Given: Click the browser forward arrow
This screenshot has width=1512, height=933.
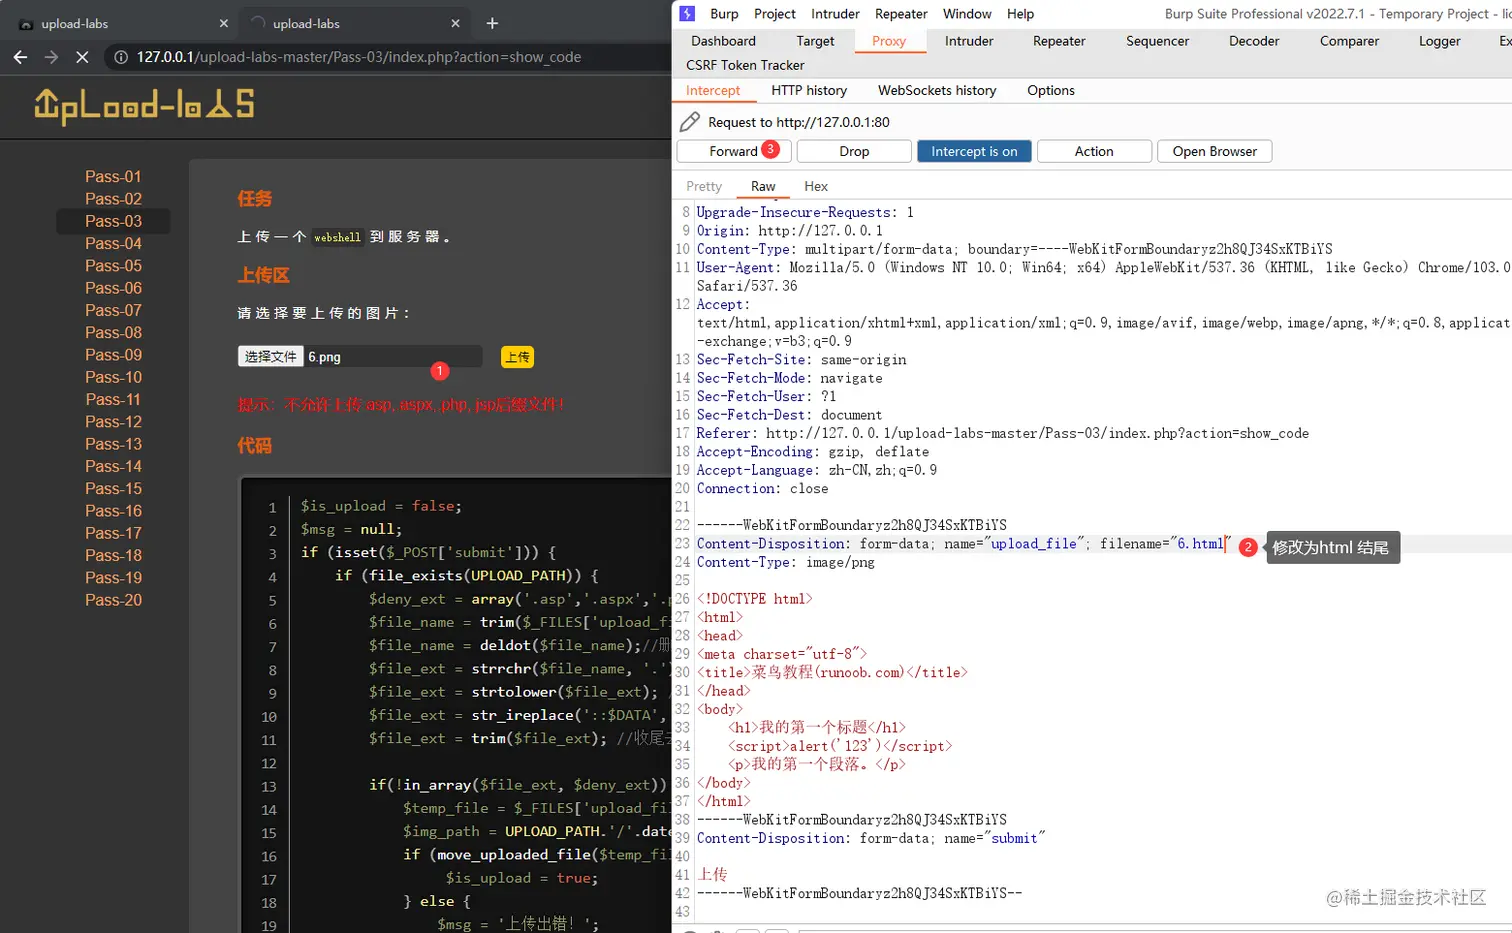Looking at the screenshot, I should click(x=51, y=57).
